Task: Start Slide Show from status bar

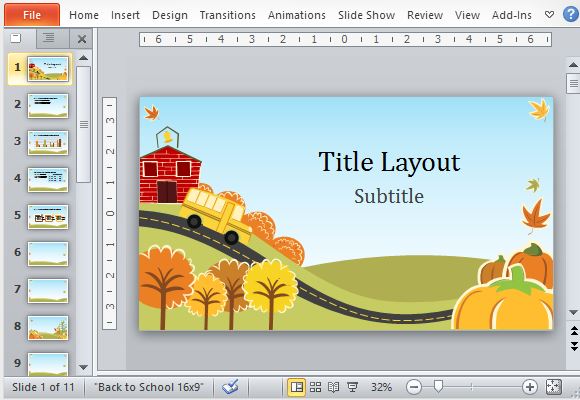Action: point(352,387)
